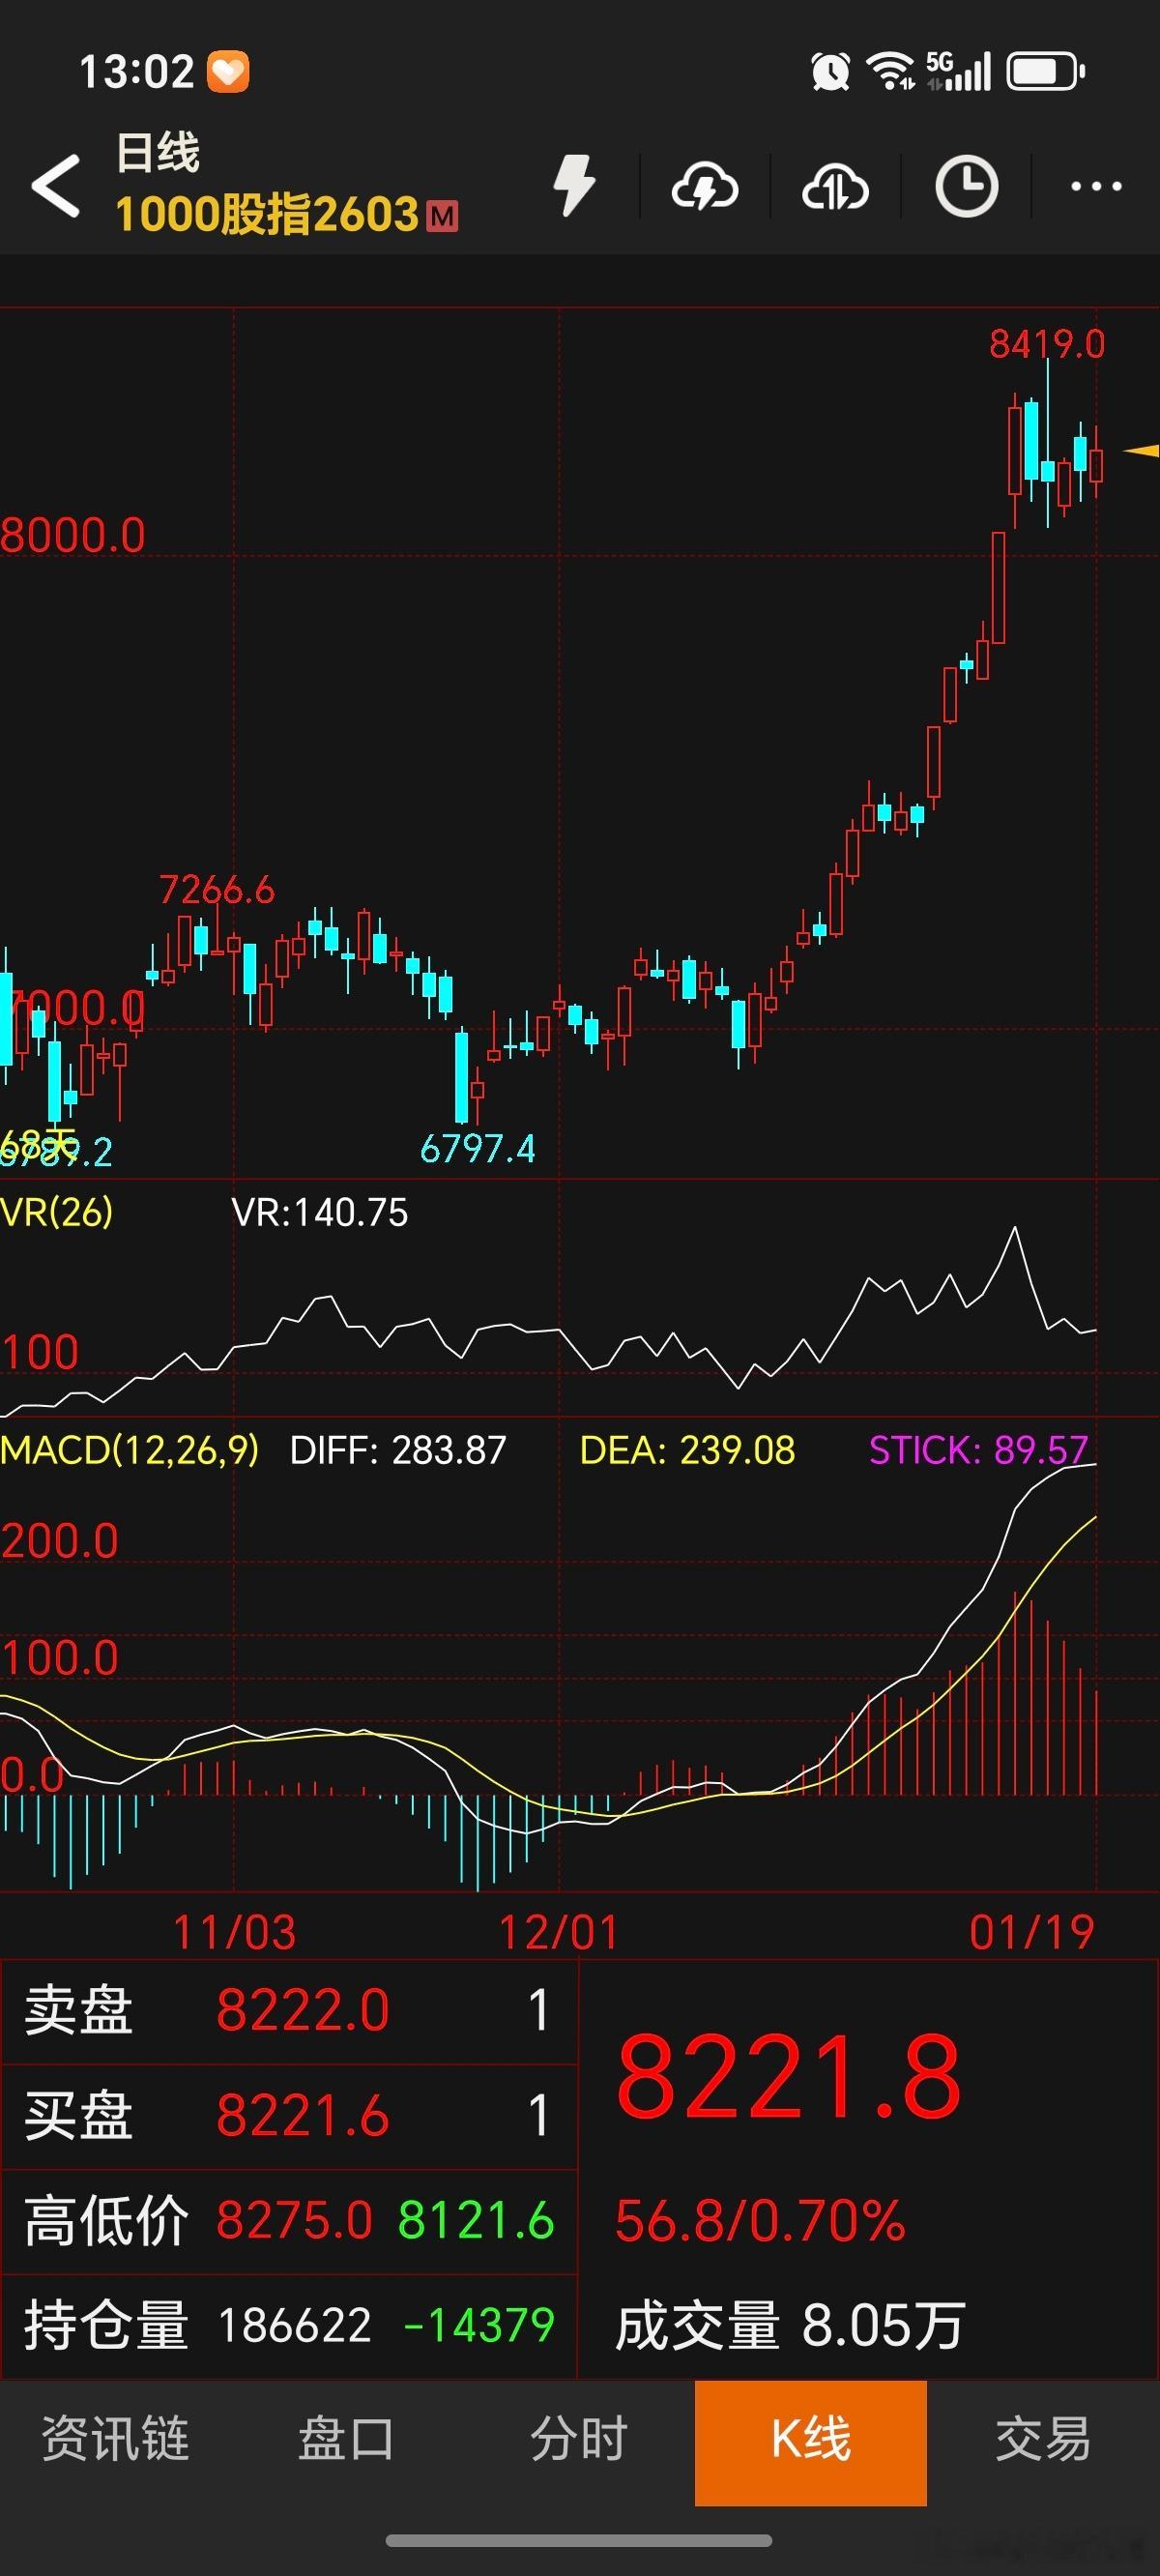This screenshot has width=1160, height=2576.
Task: Tap the latest price 8221.8
Action: click(789, 2078)
